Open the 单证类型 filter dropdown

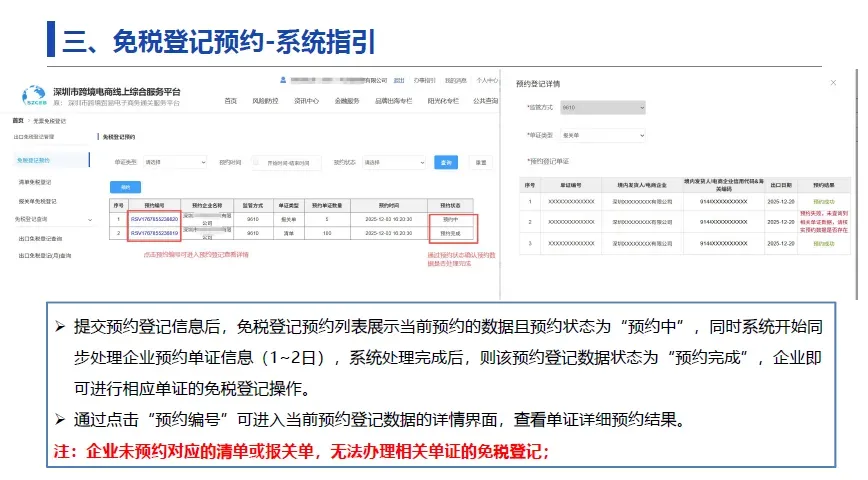pyautogui.click(x=174, y=162)
